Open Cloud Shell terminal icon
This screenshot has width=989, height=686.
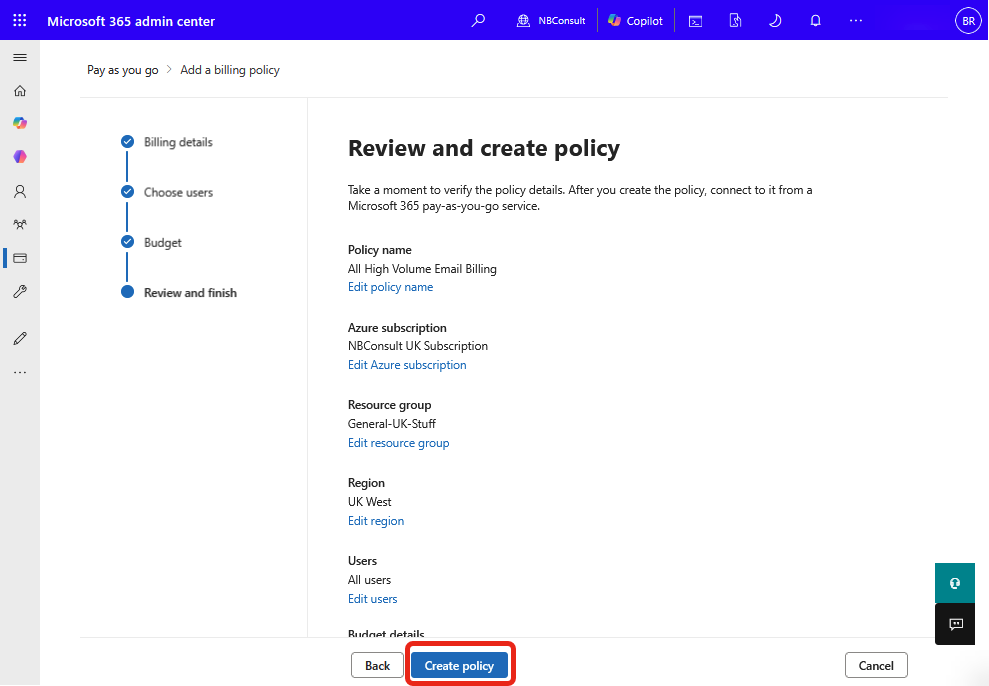coord(695,21)
